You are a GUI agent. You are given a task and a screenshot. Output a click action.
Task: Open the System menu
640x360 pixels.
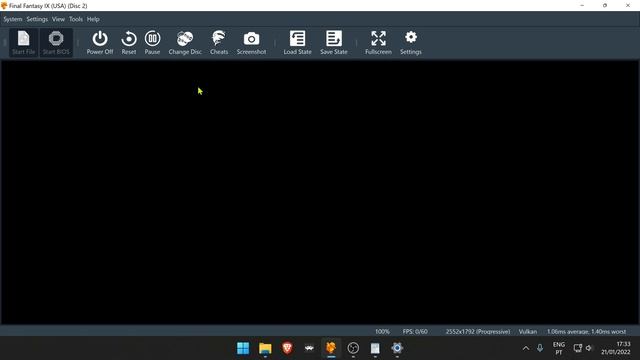(x=13, y=19)
